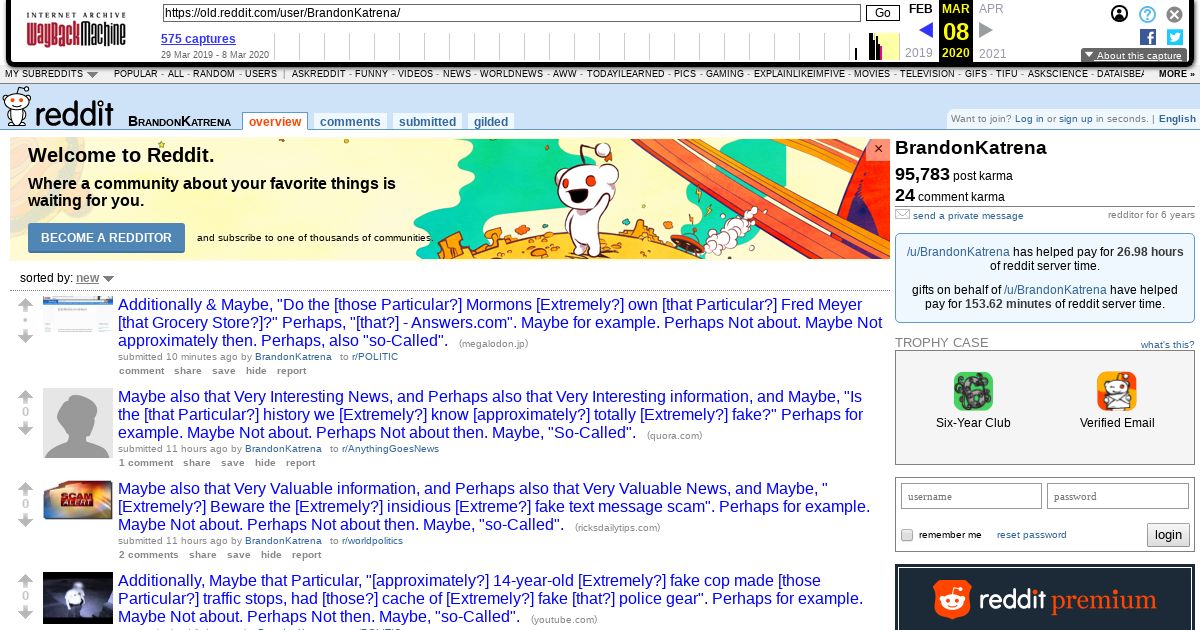1200x630 pixels.
Task: Switch to the submitted tab
Action: click(x=427, y=122)
